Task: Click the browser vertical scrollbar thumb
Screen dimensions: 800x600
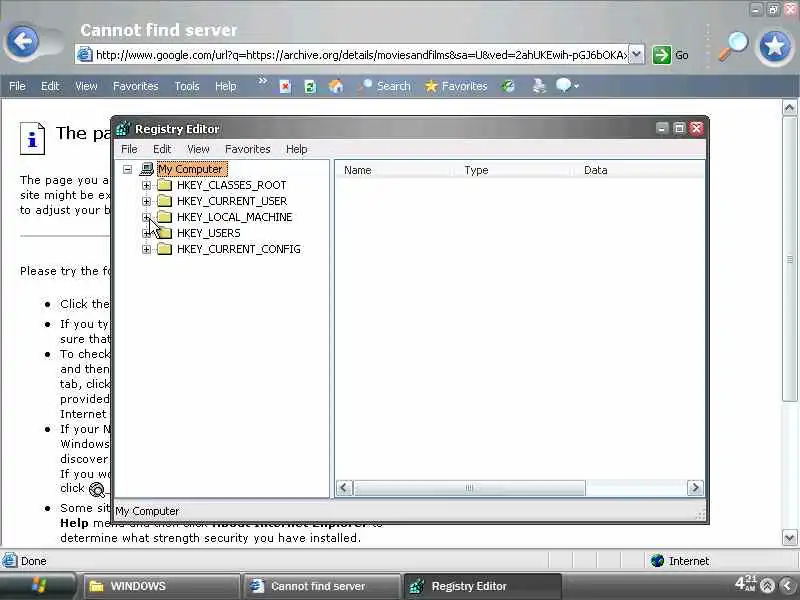Action: (x=790, y=260)
